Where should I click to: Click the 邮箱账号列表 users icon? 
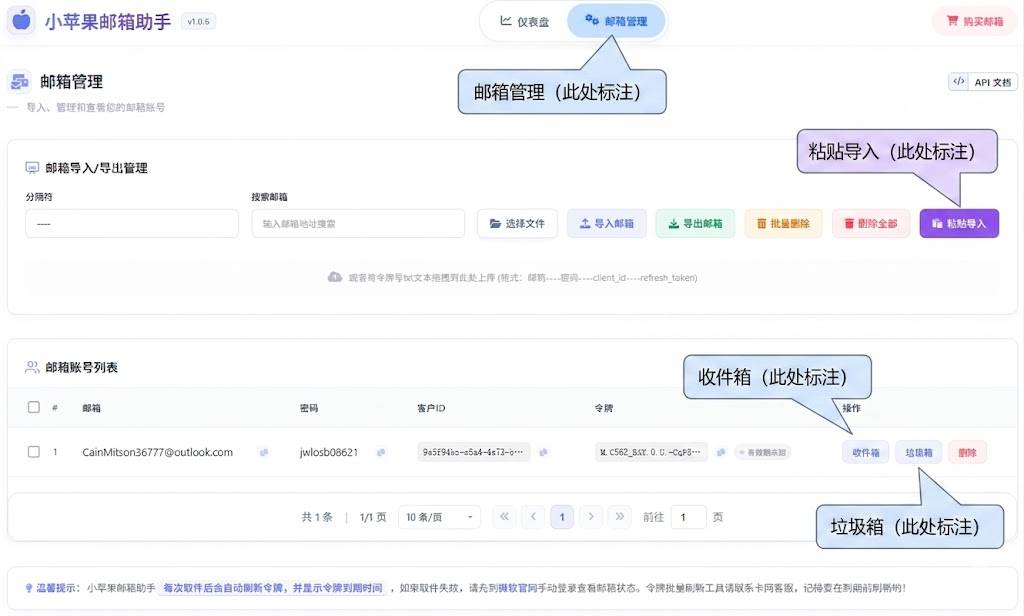[32, 367]
